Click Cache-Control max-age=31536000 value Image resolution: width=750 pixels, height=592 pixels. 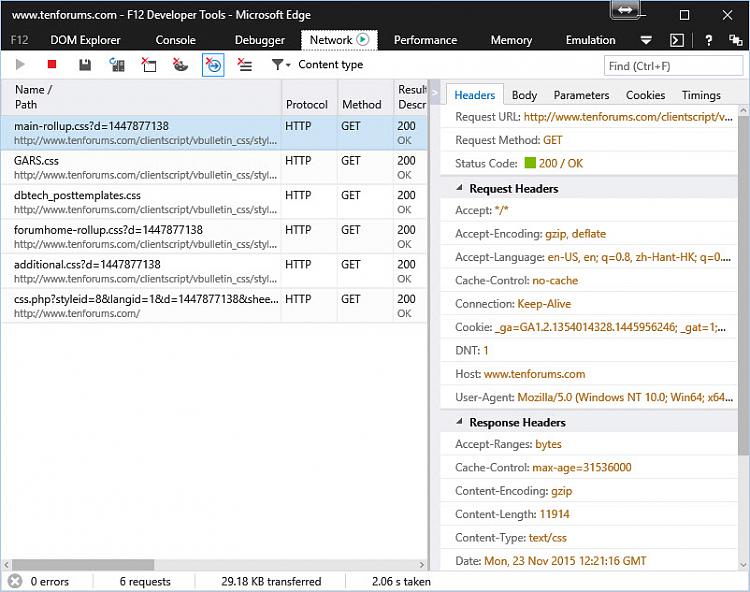[582, 468]
